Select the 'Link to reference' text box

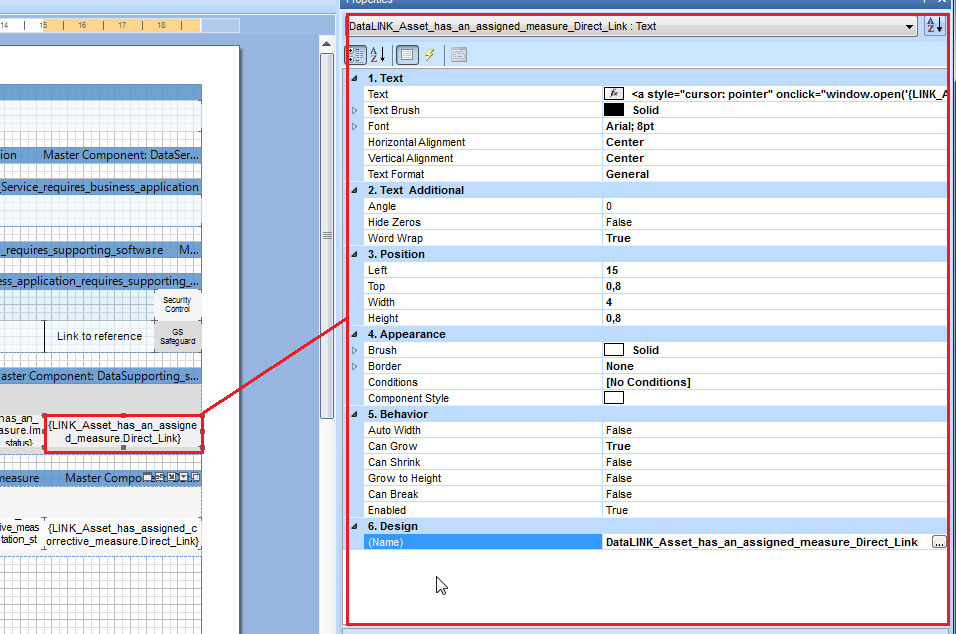click(99, 336)
